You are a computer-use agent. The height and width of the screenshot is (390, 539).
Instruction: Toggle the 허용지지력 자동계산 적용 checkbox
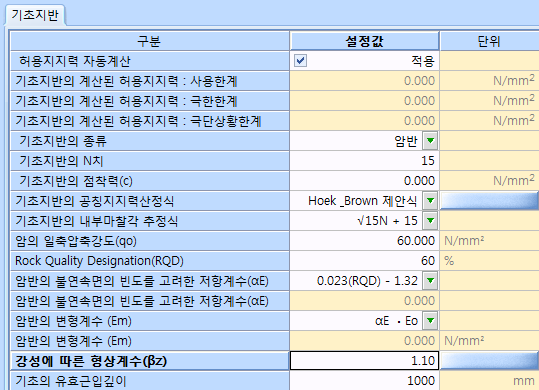(x=300, y=61)
